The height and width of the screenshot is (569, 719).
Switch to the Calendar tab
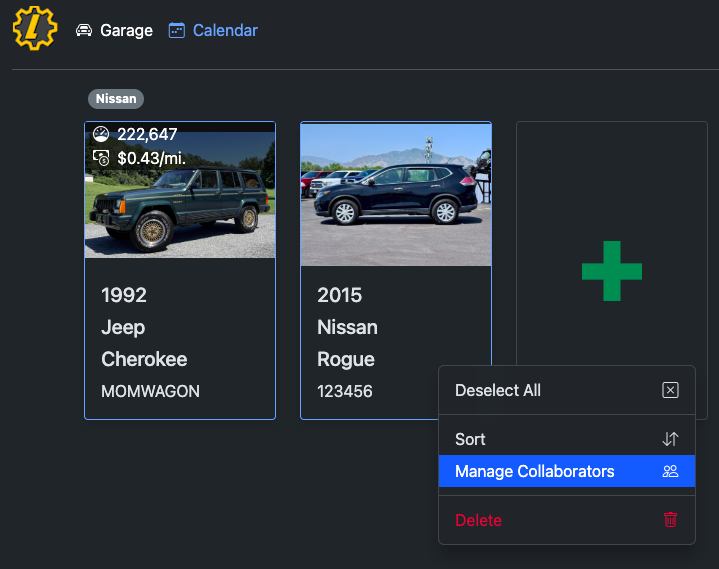click(x=225, y=31)
